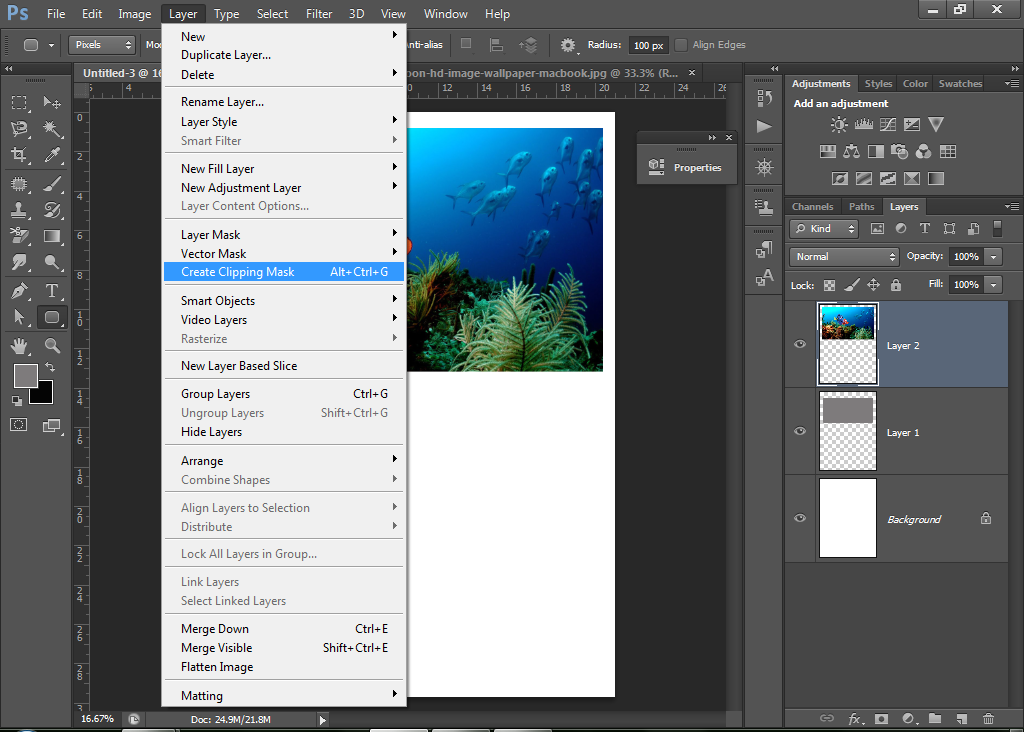Screen dimensions: 1024x732
Task: Click the Create a new layer button
Action: tap(961, 718)
